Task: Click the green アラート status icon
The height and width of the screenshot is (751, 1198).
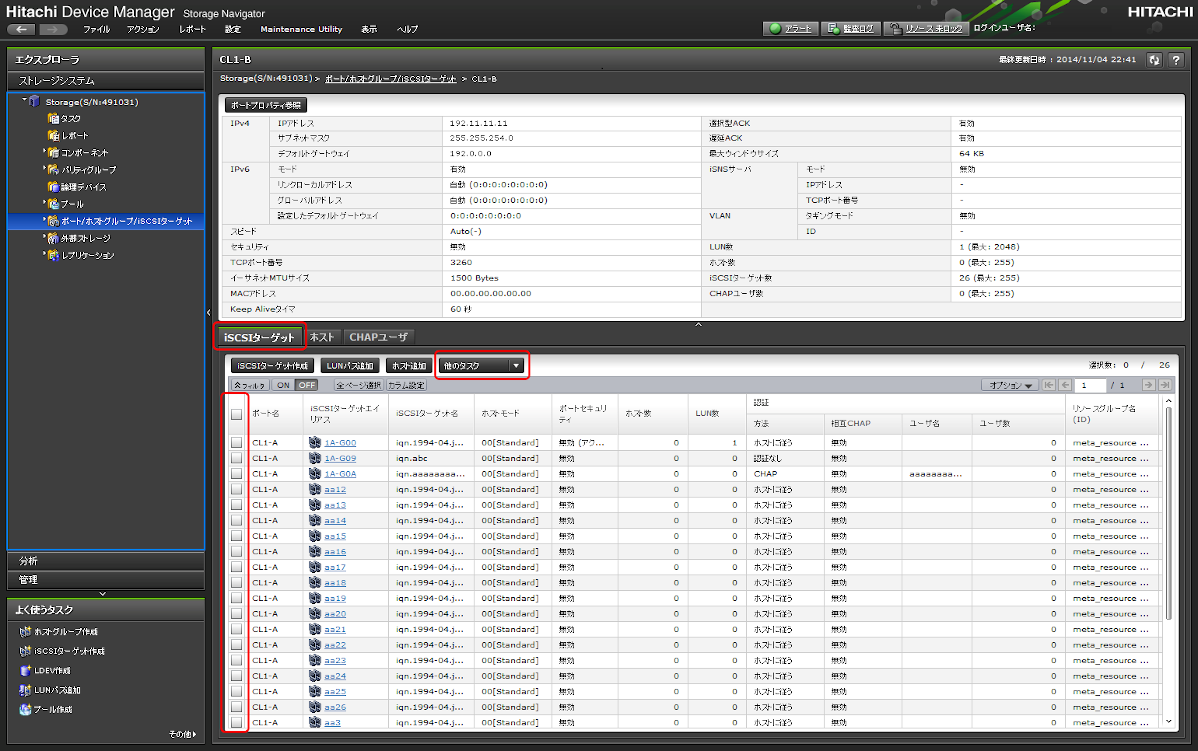Action: click(x=776, y=29)
